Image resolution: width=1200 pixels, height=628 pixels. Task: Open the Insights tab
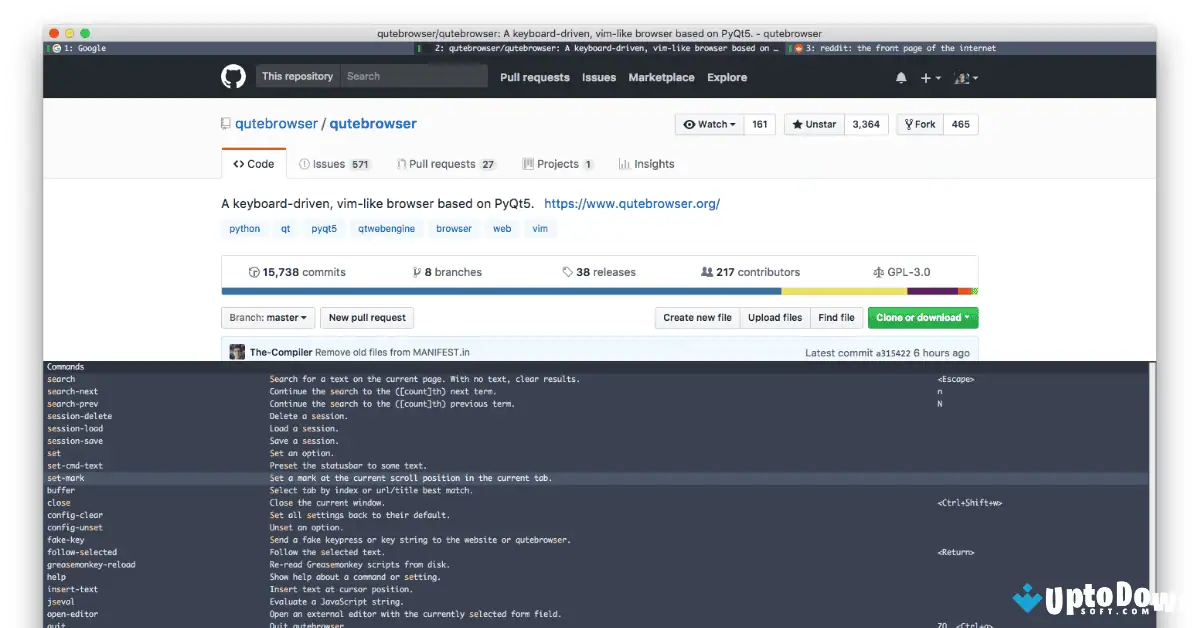[646, 164]
